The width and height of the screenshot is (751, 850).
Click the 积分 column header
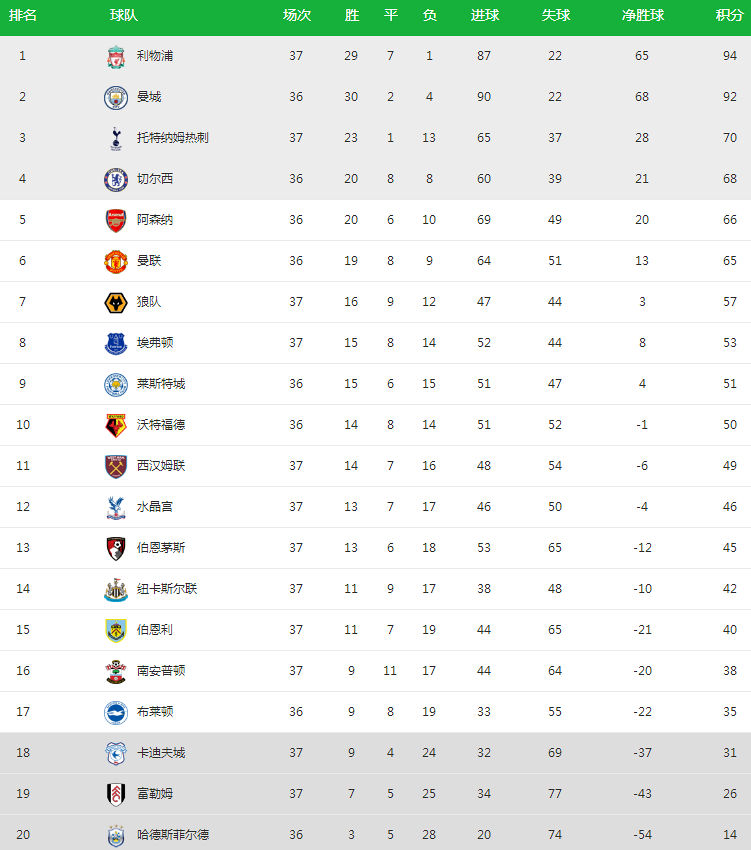(x=729, y=16)
